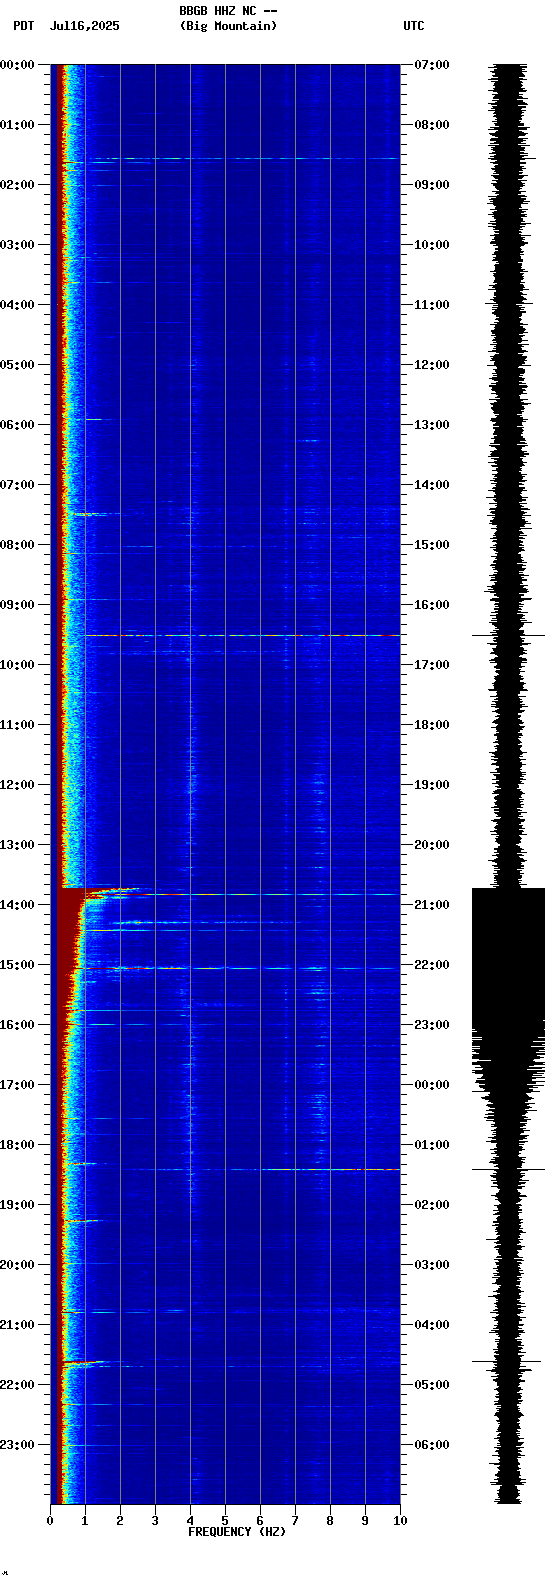Click the 11:00 PDT left-axis label

17,725
